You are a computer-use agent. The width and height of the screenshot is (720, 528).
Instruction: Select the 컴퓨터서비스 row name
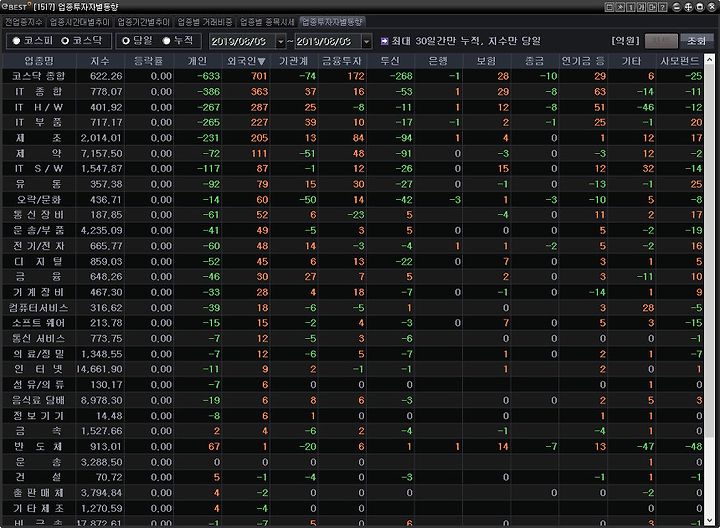tap(39, 308)
